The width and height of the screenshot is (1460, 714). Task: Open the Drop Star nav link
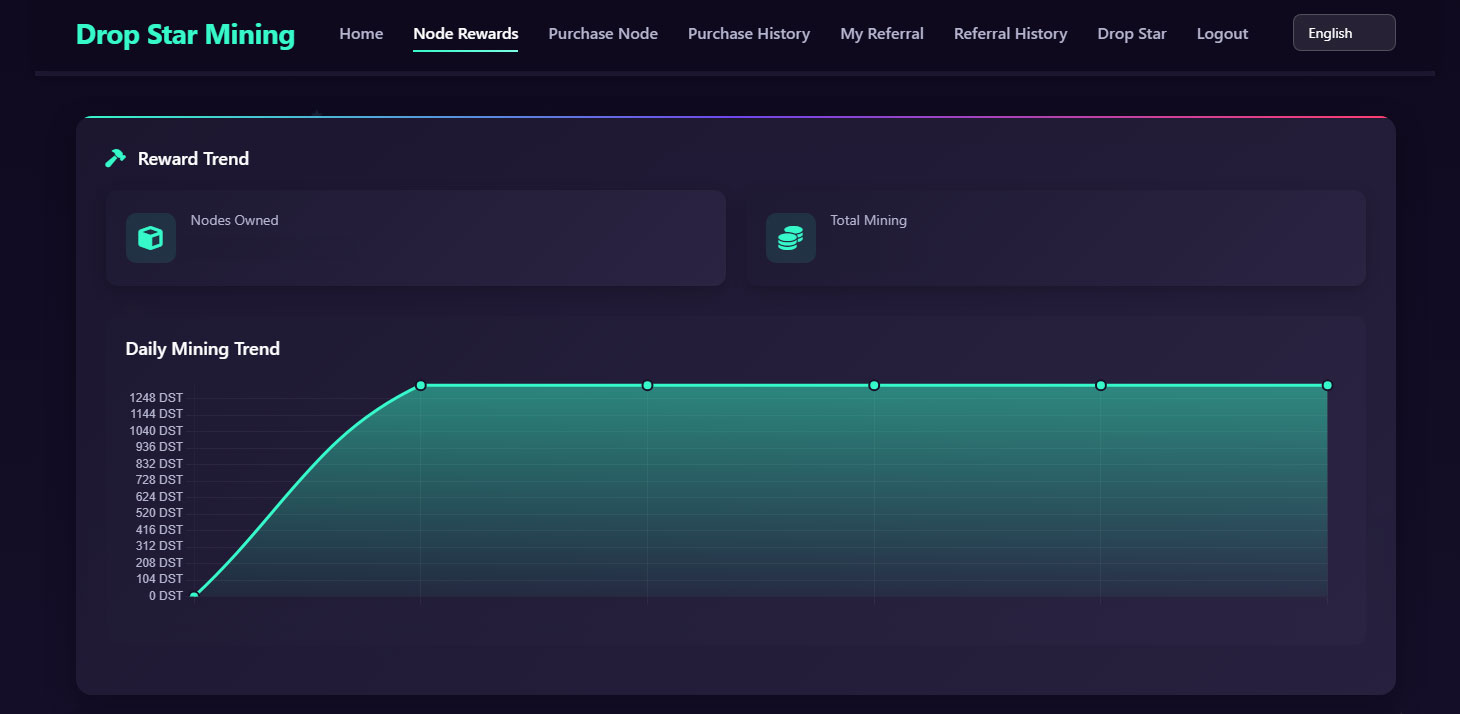(x=1132, y=34)
